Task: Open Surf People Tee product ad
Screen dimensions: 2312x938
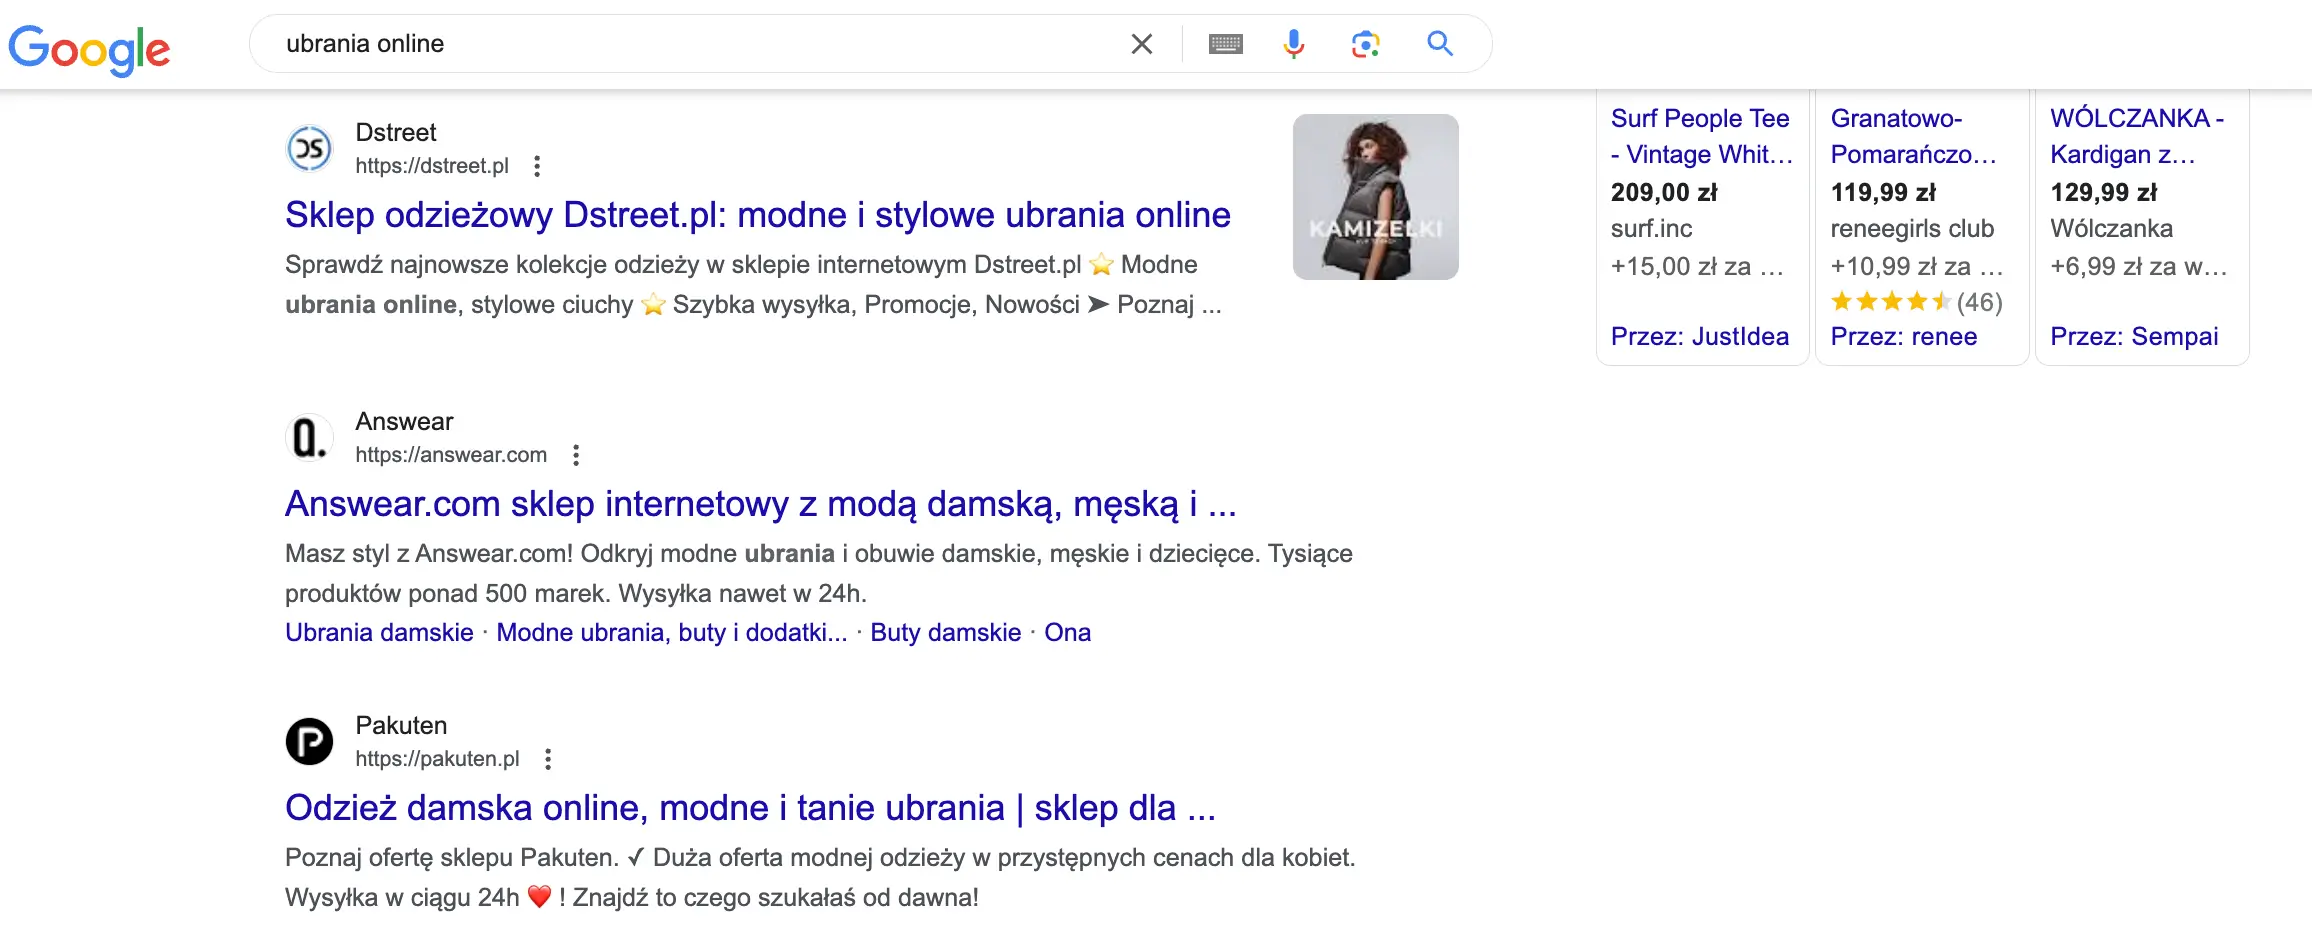Action: click(x=1701, y=136)
